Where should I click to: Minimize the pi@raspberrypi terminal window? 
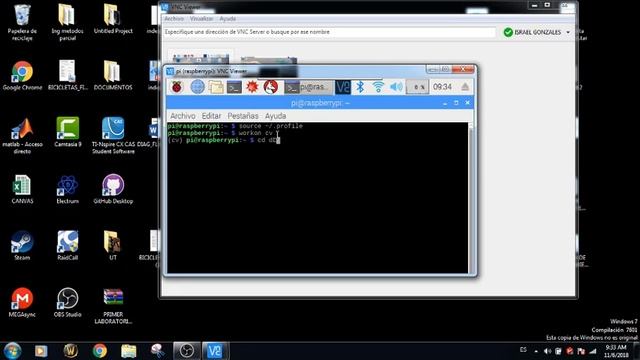click(445, 103)
